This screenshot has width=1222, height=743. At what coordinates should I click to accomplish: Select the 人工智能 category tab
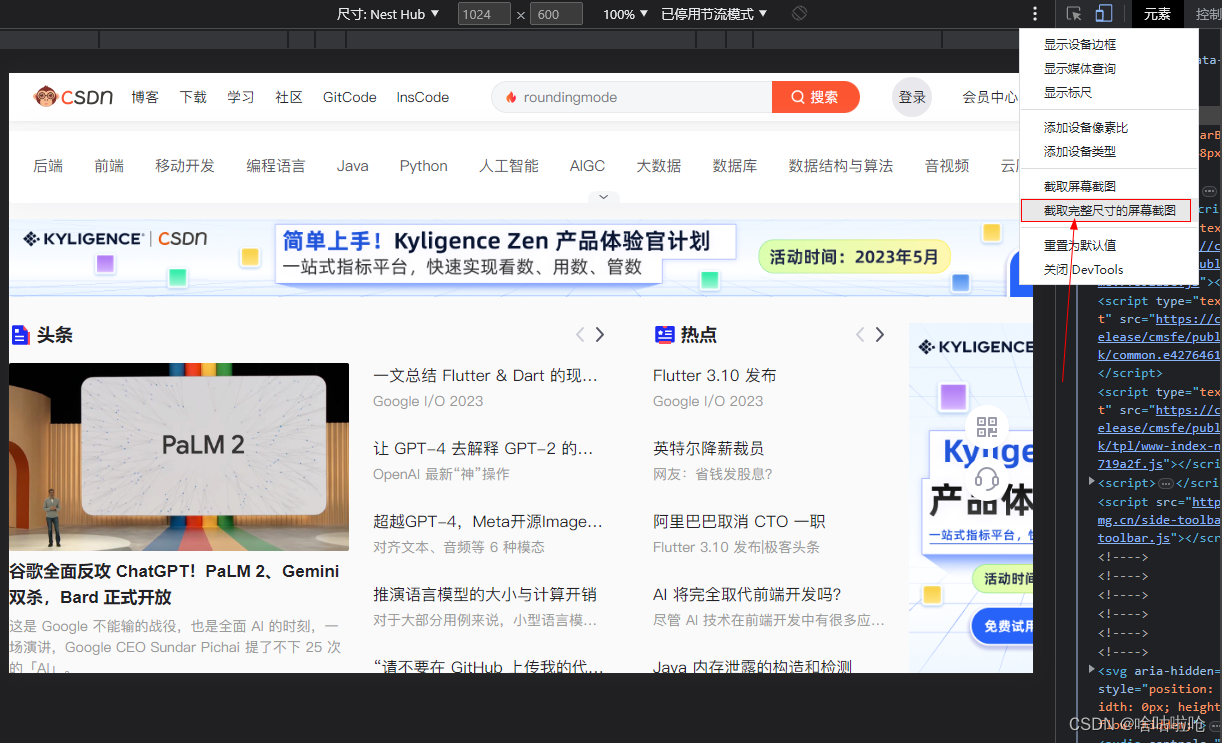pyautogui.click(x=509, y=166)
